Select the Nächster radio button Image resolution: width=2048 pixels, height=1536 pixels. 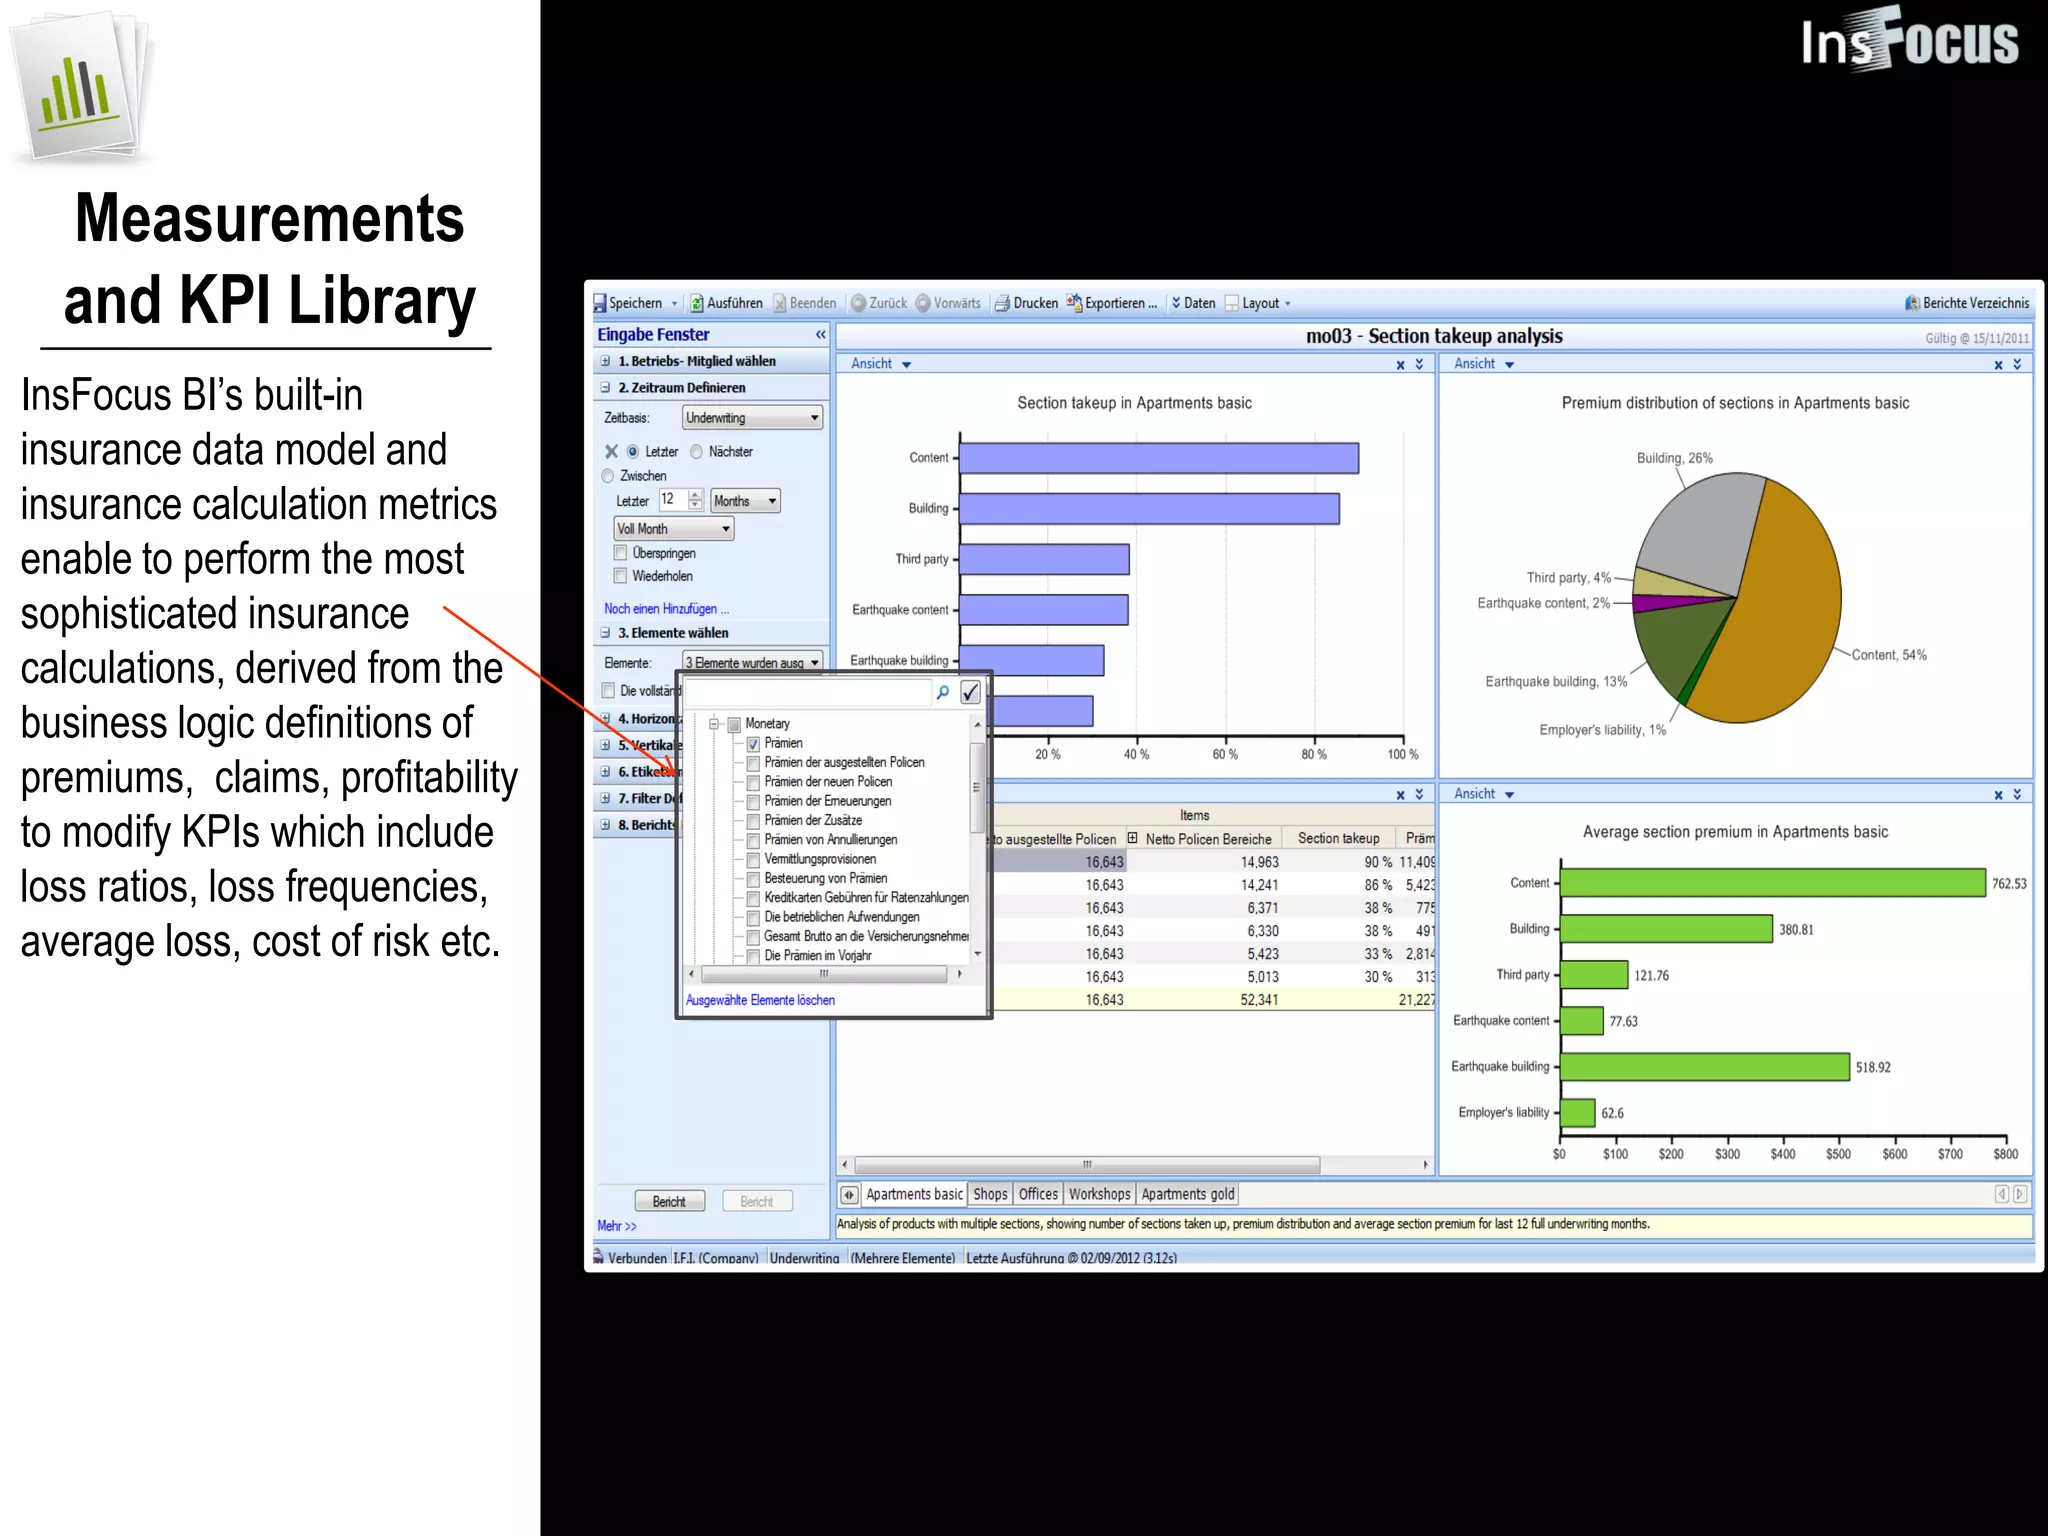(697, 452)
